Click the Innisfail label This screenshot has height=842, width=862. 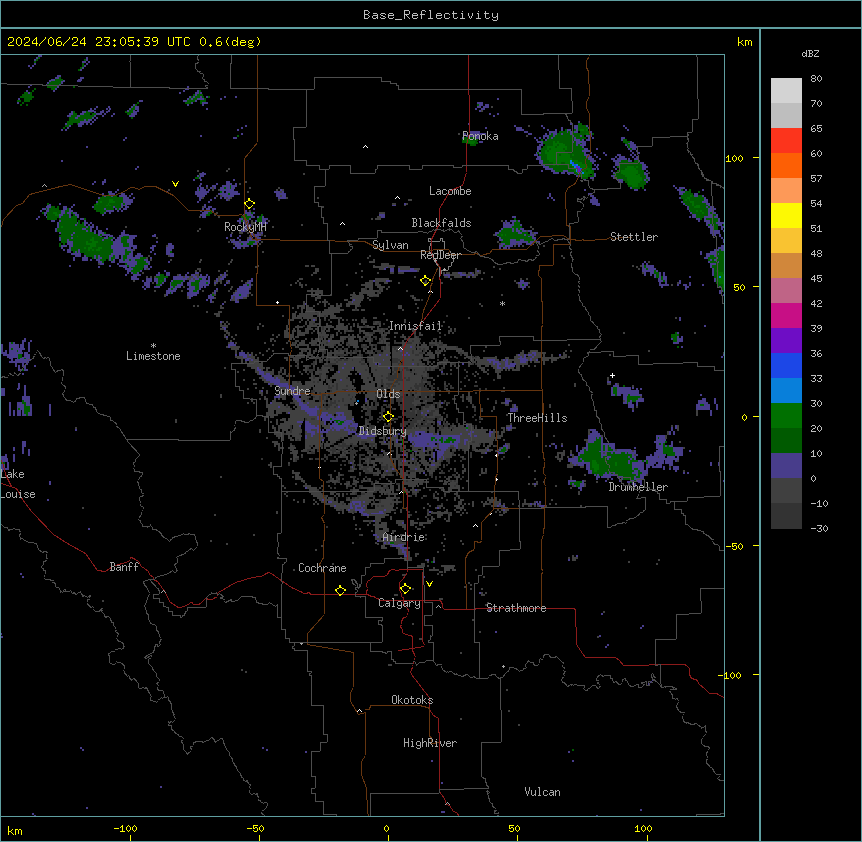tap(415, 326)
